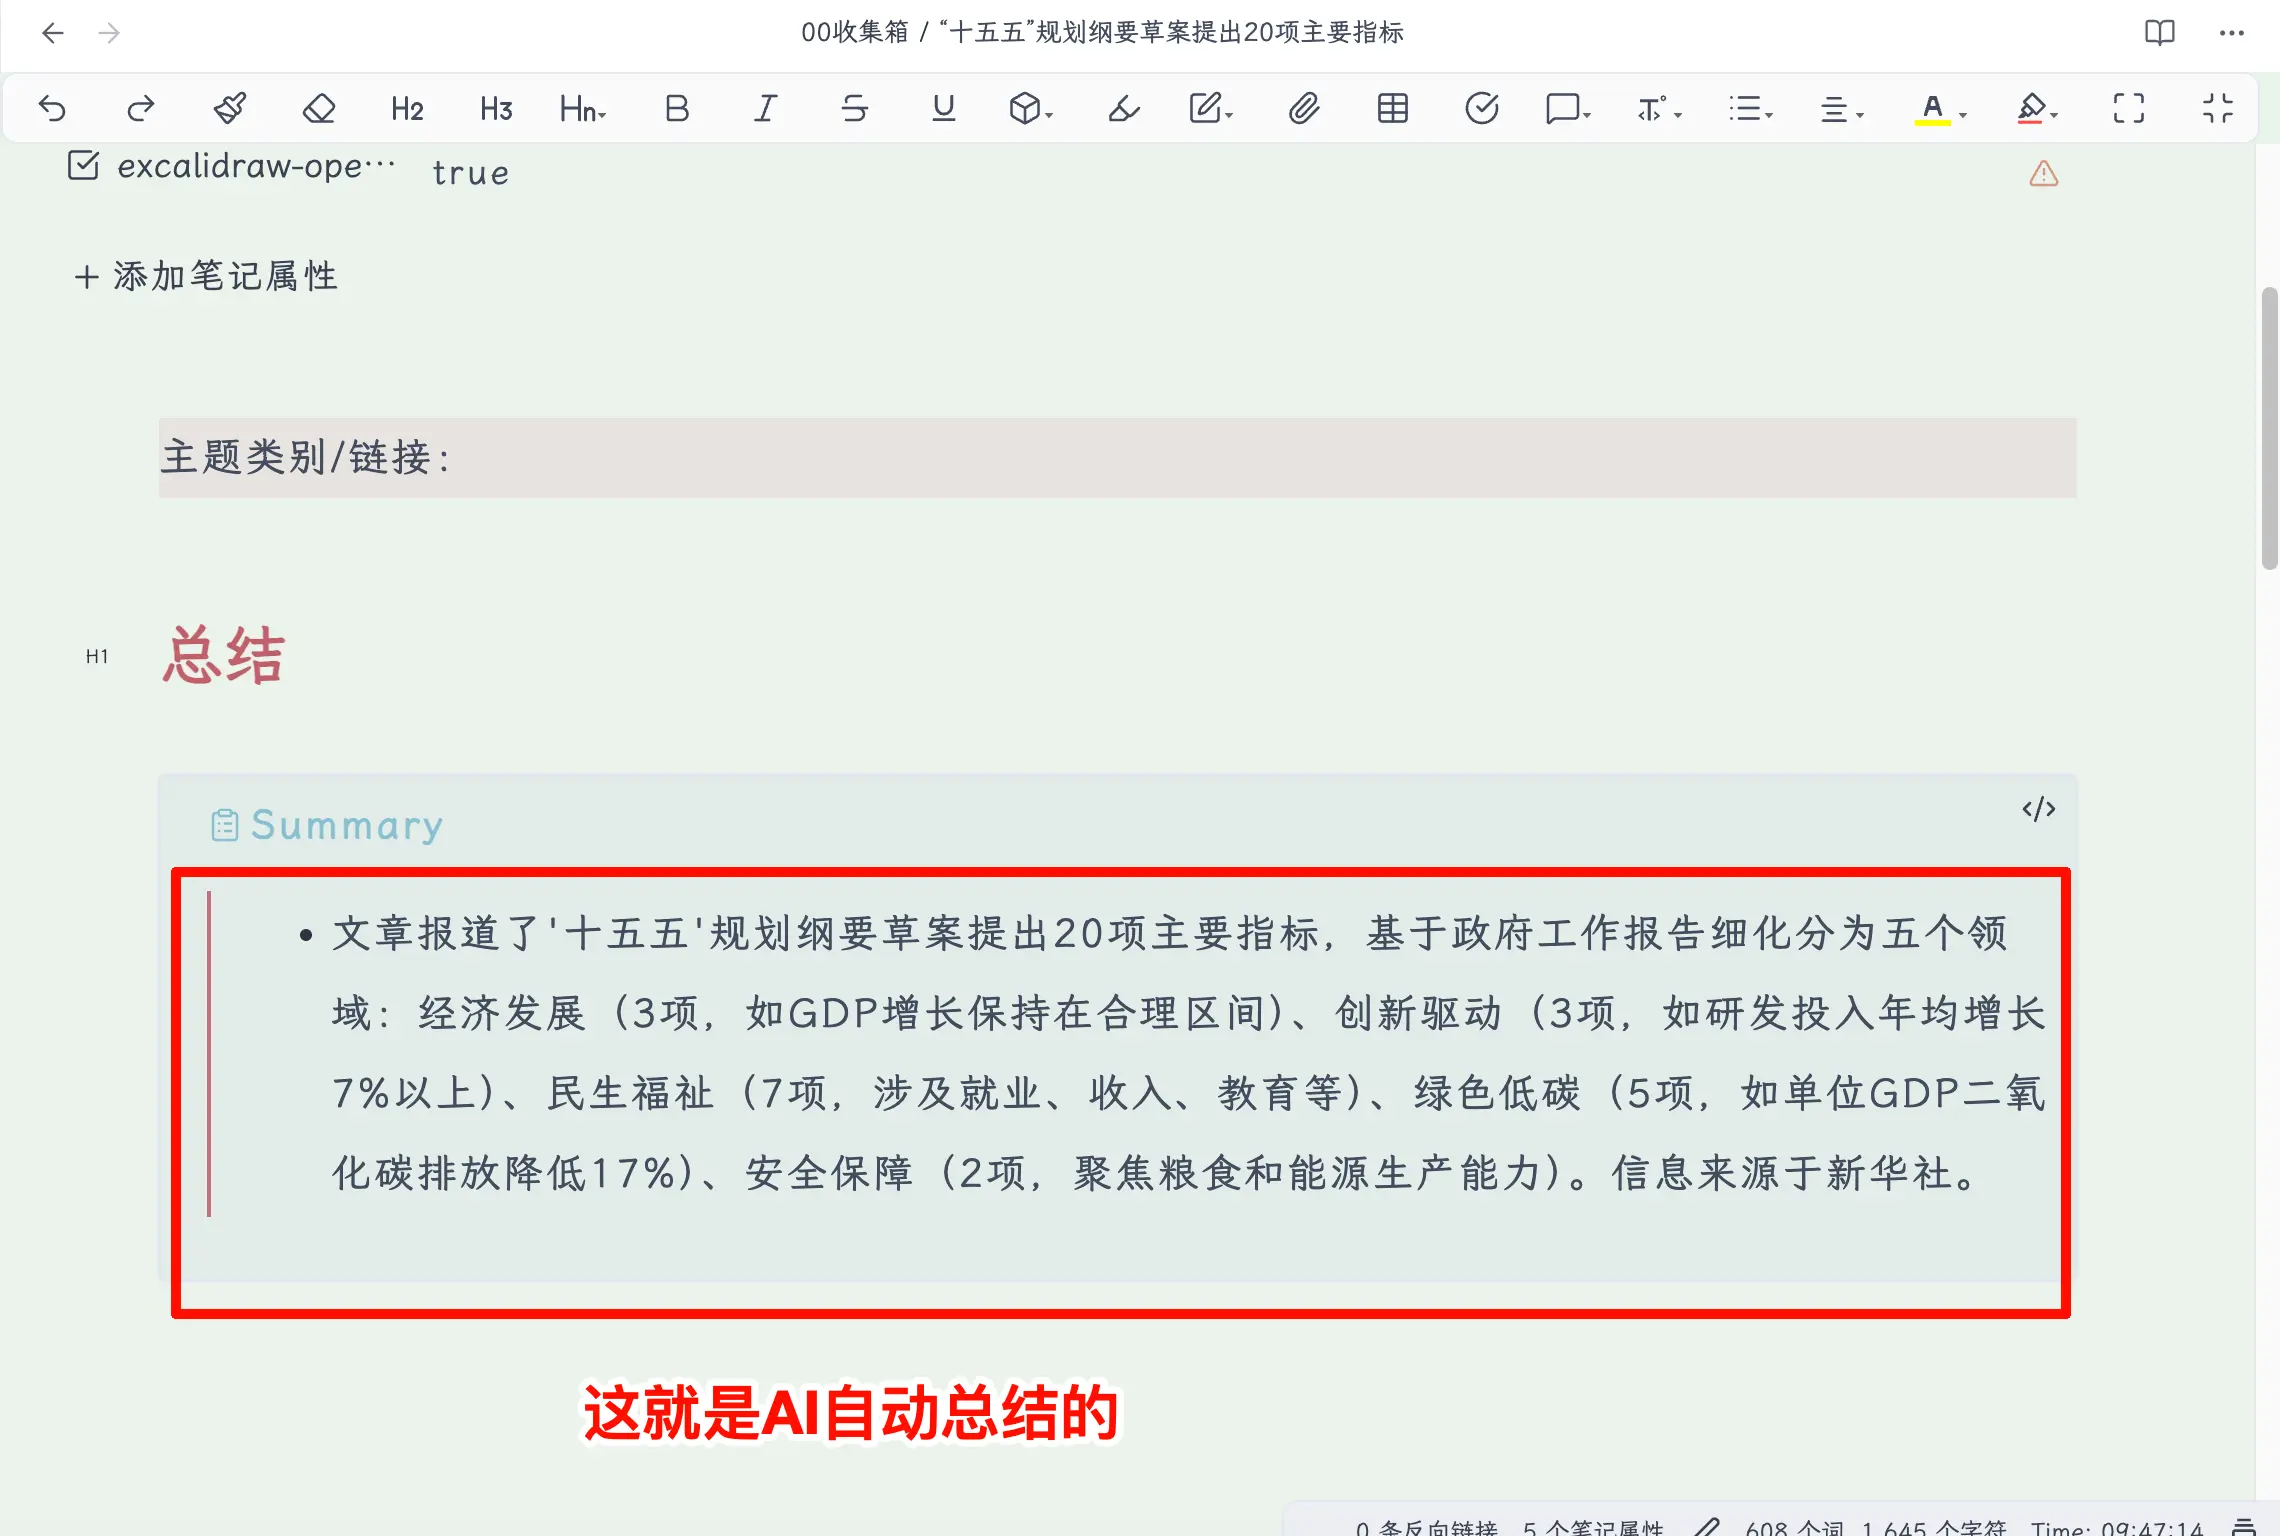This screenshot has height=1536, width=2280.
Task: Navigate back with left arrow
Action: click(x=53, y=33)
